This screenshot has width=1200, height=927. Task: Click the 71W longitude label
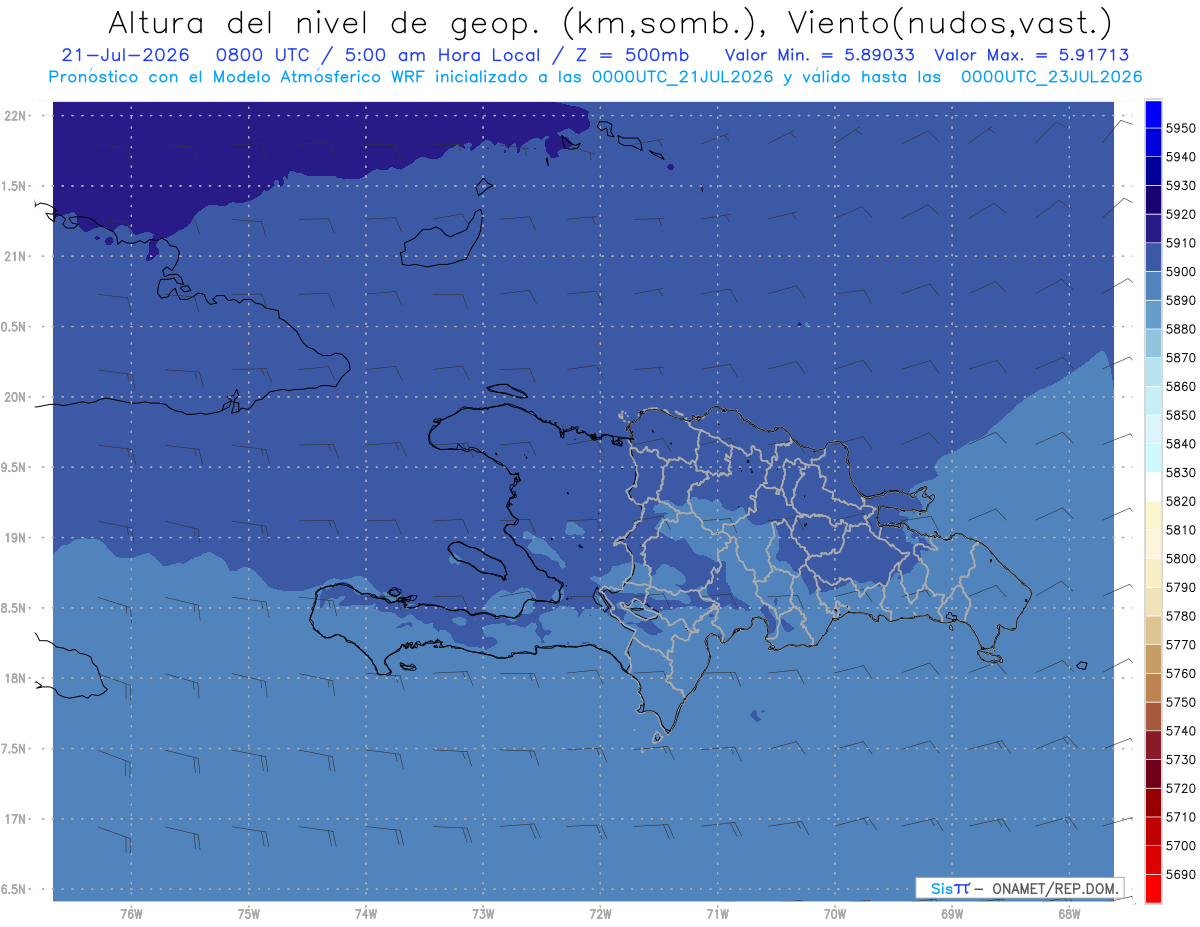click(x=717, y=914)
